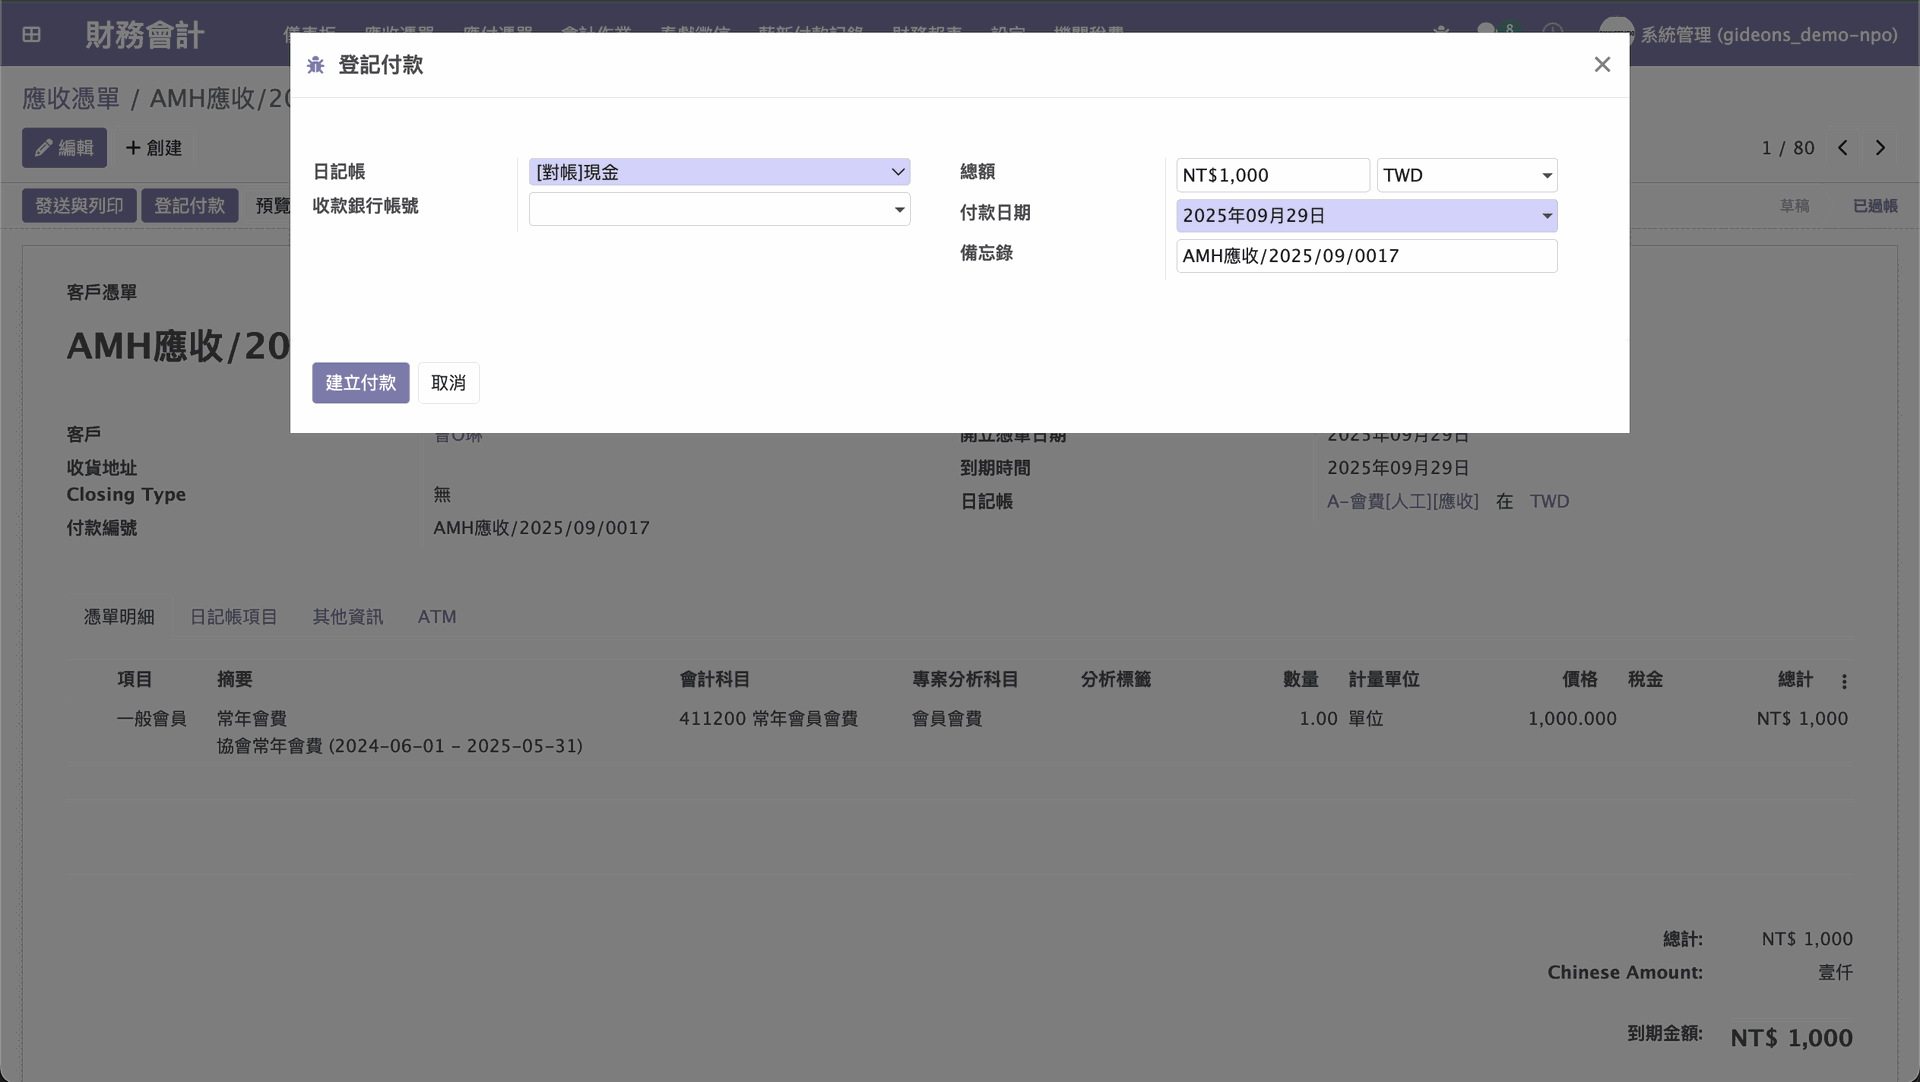The height and width of the screenshot is (1082, 1920).
Task: Open the A-會費[人工][應收] journal link
Action: point(1402,502)
